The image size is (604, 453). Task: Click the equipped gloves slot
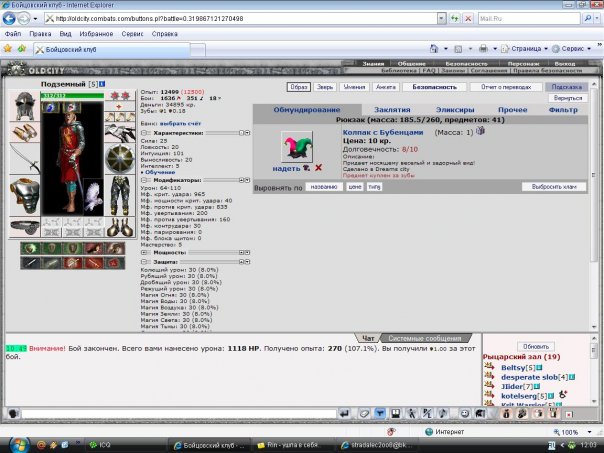click(x=120, y=132)
